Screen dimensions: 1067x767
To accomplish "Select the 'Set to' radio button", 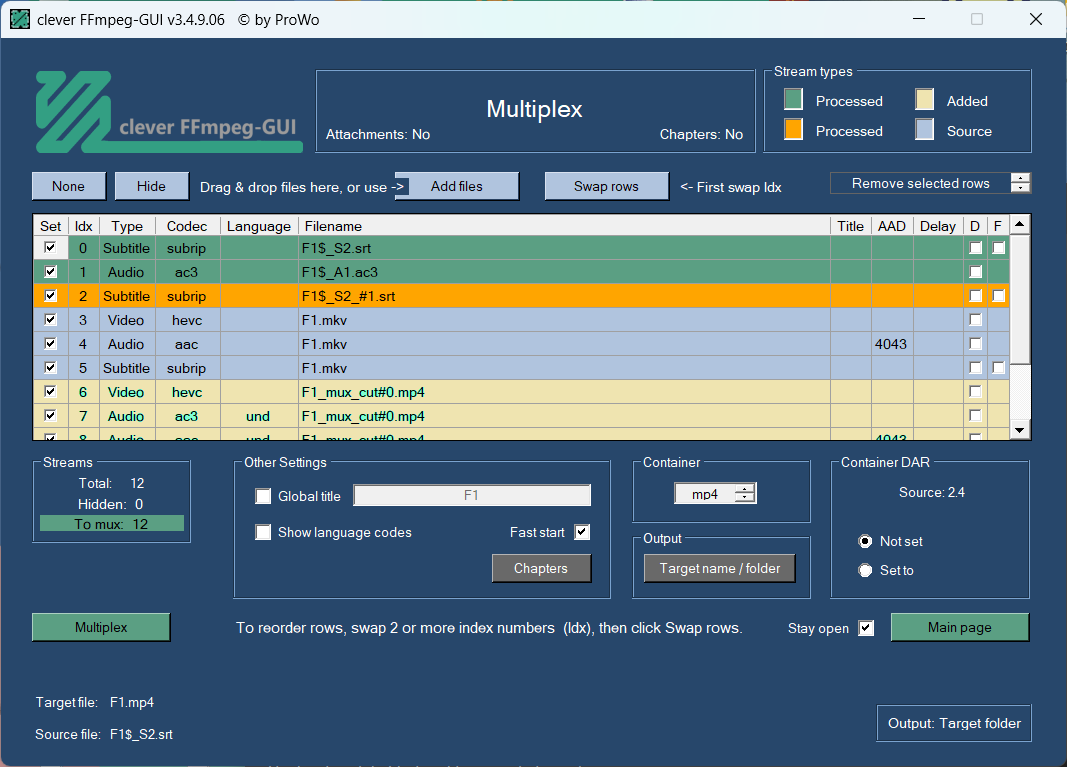I will point(866,570).
